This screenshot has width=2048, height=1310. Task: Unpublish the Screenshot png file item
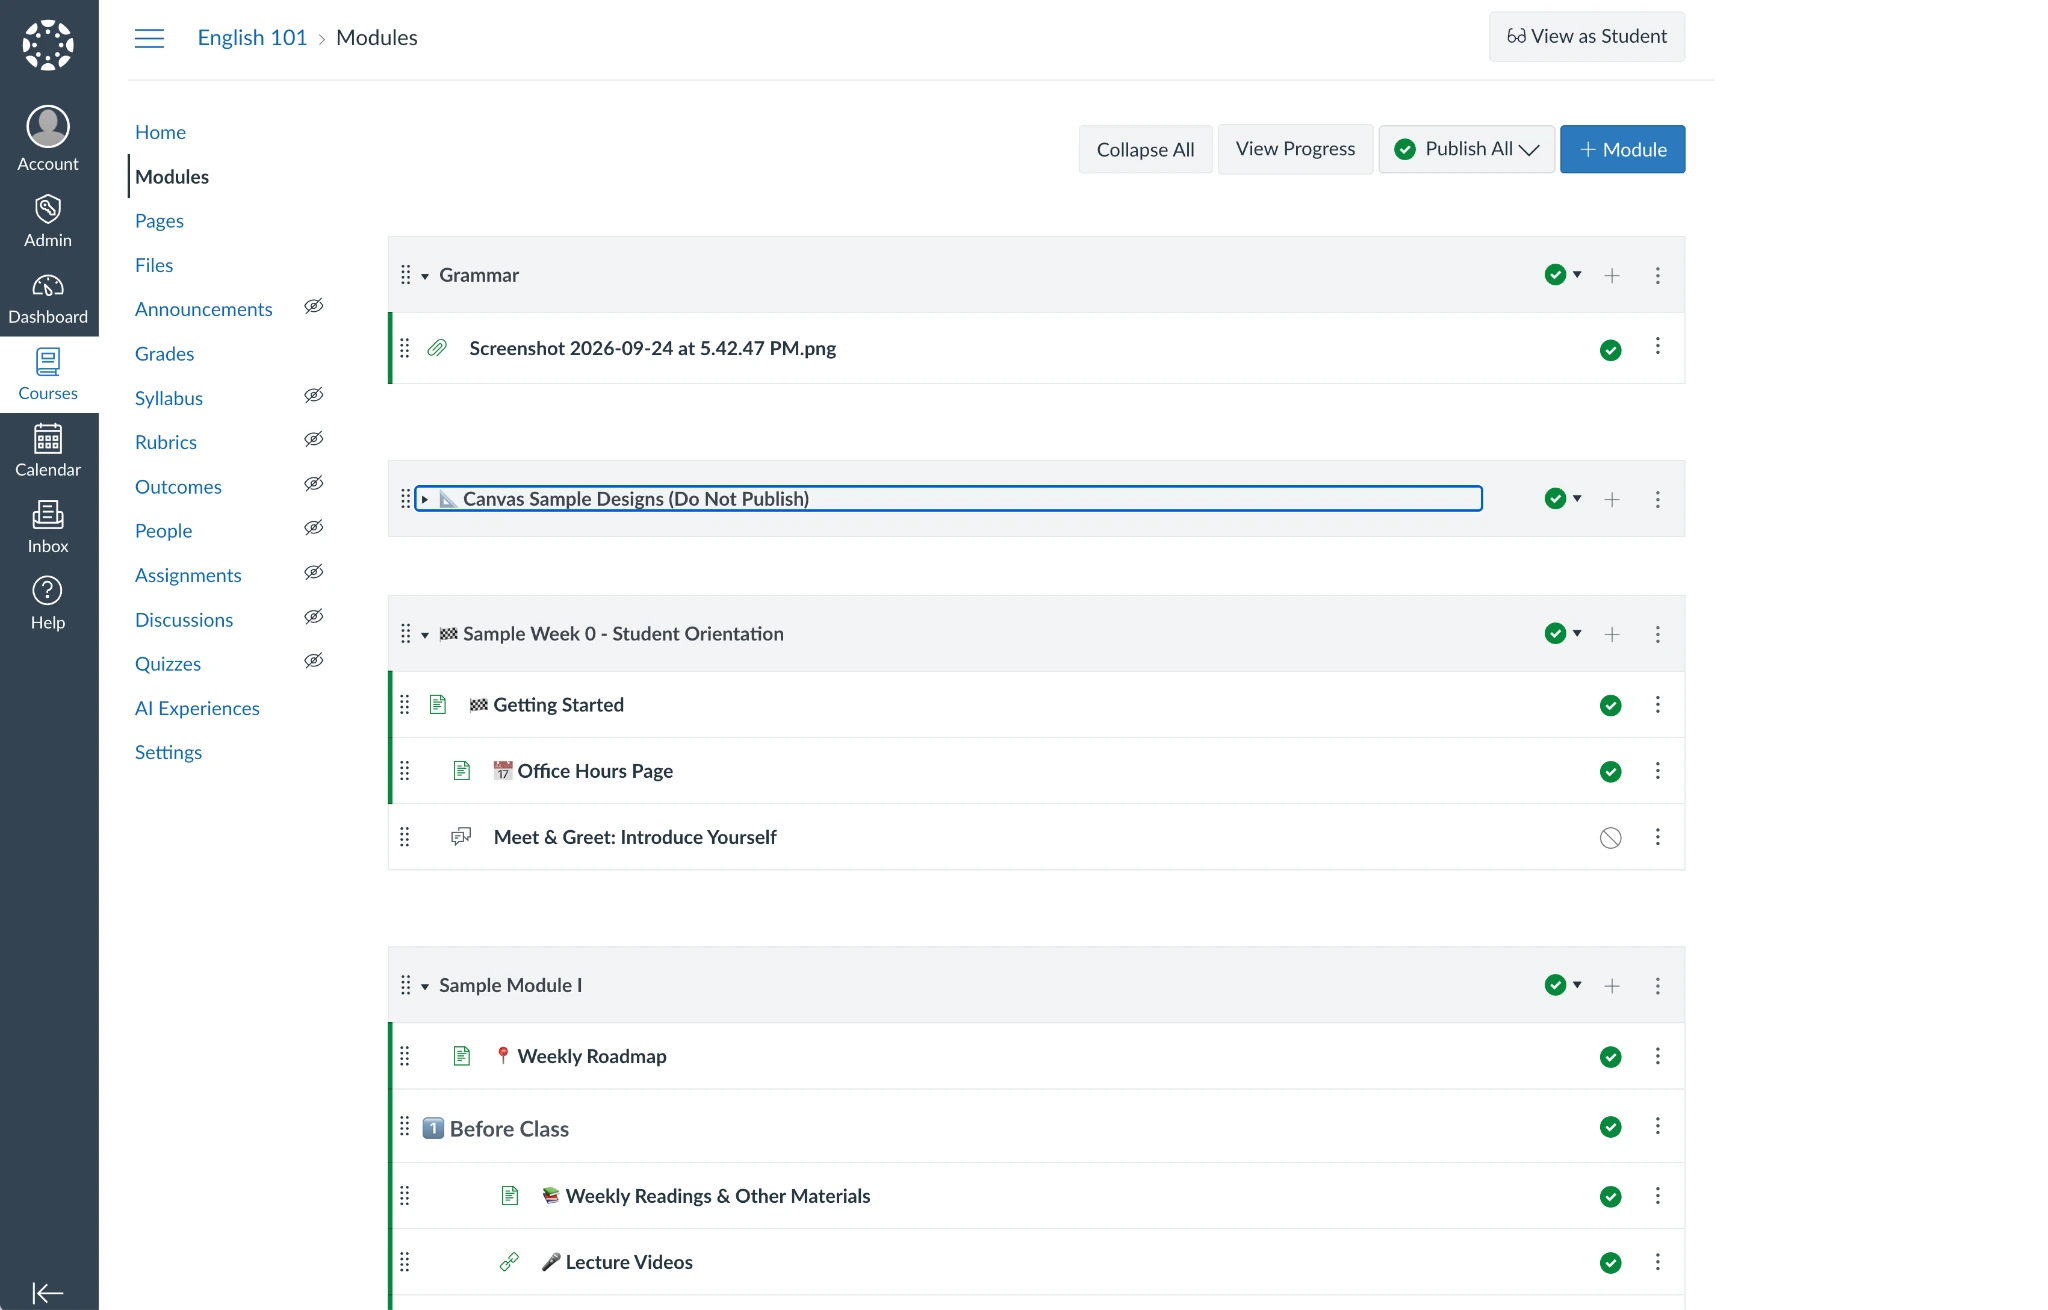[1611, 350]
